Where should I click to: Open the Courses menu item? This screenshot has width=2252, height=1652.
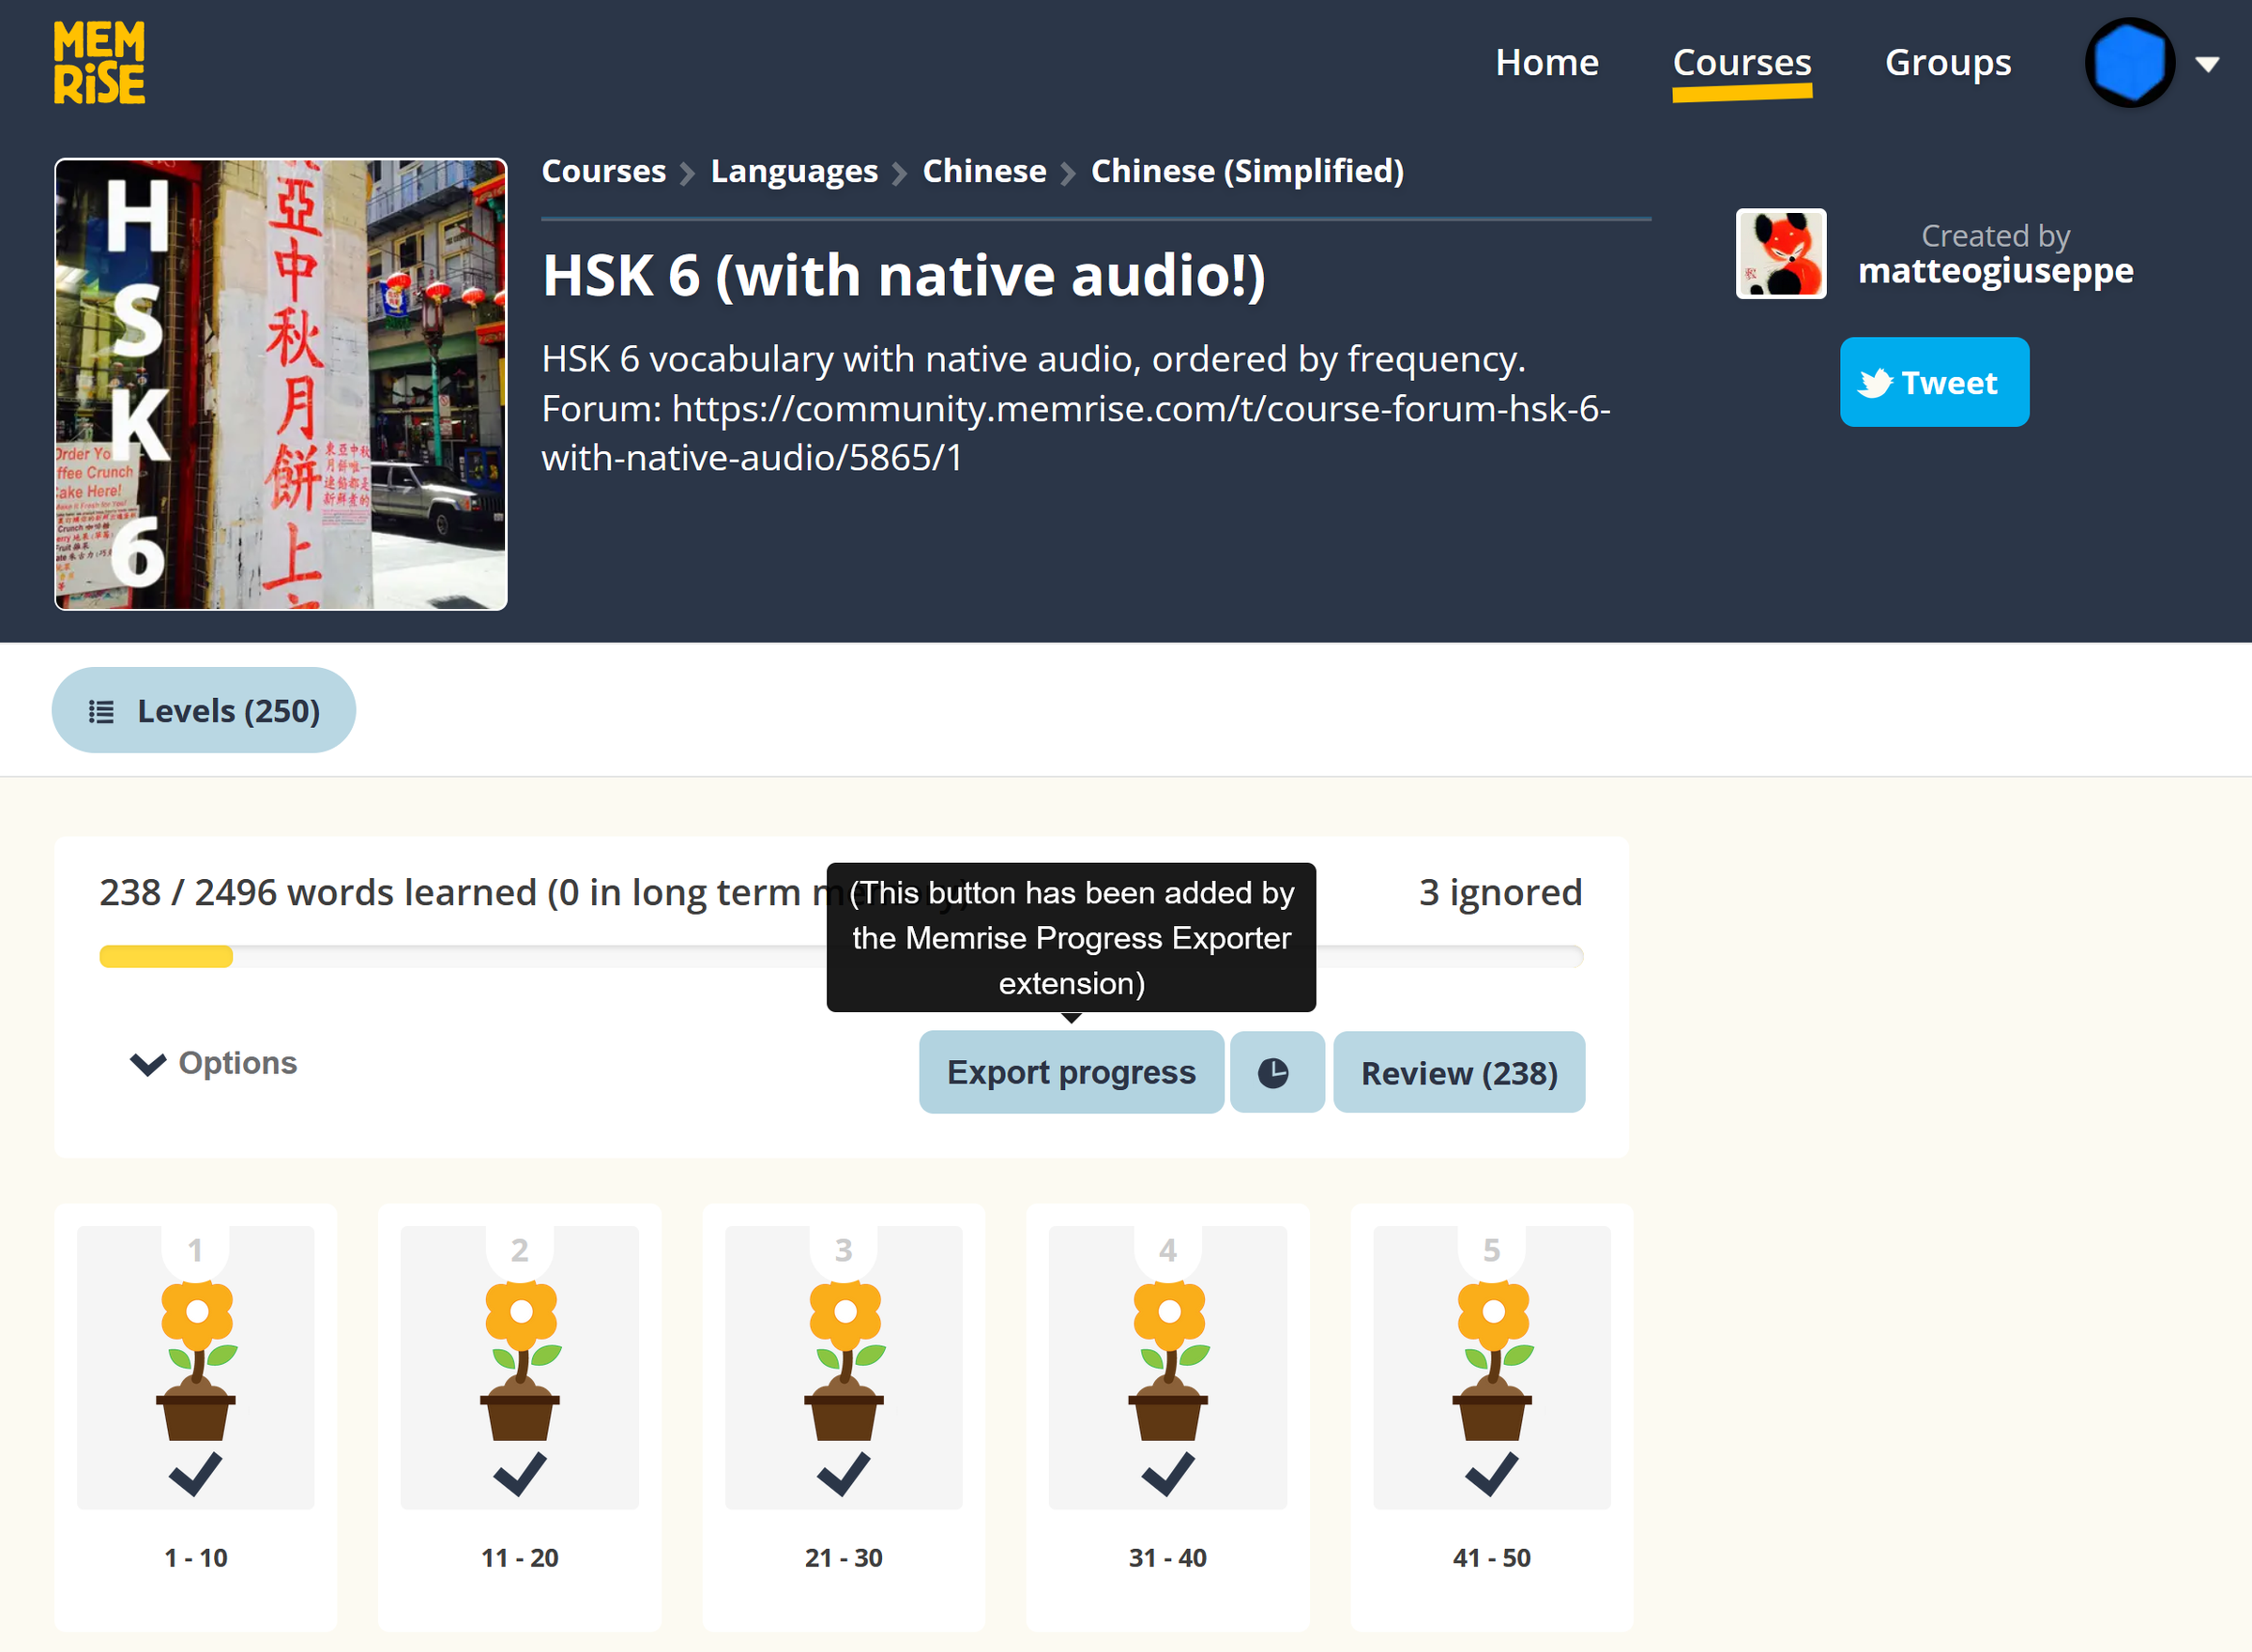tap(1741, 62)
